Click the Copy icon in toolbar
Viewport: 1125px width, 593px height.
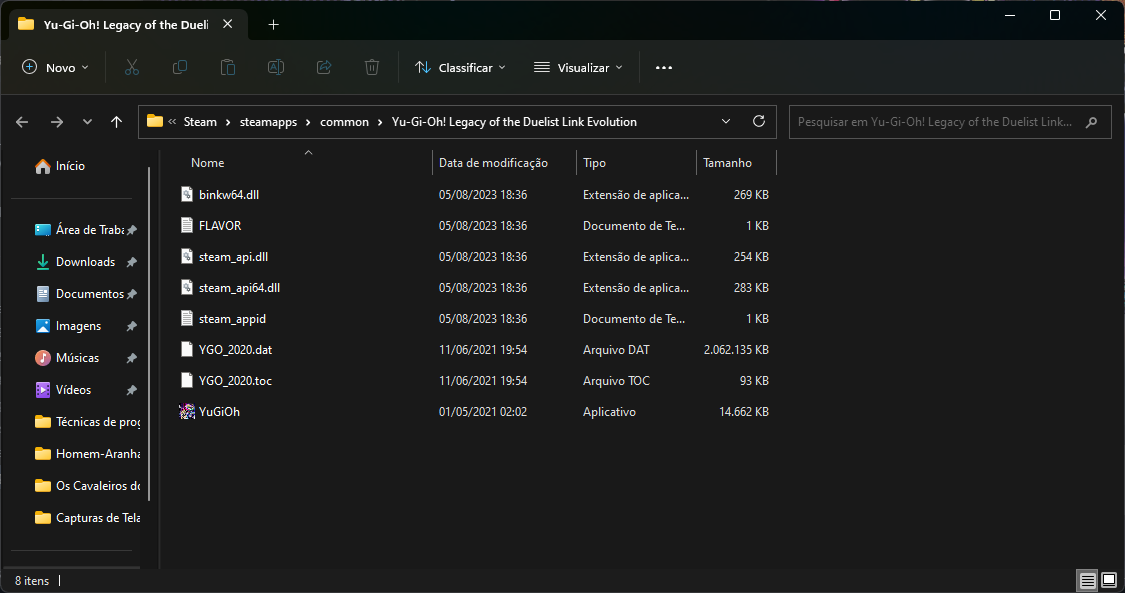tap(179, 67)
